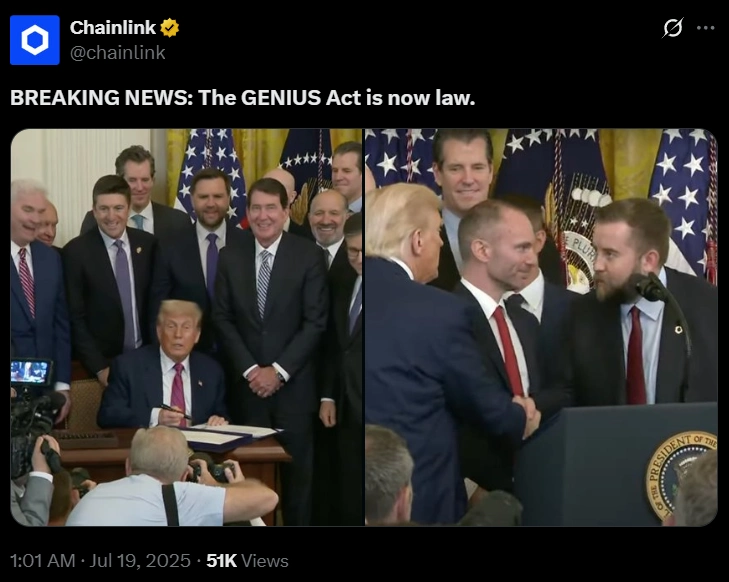This screenshot has width=729, height=582.
Task: Click the bearded man's dark red tie
Action: pos(636,356)
